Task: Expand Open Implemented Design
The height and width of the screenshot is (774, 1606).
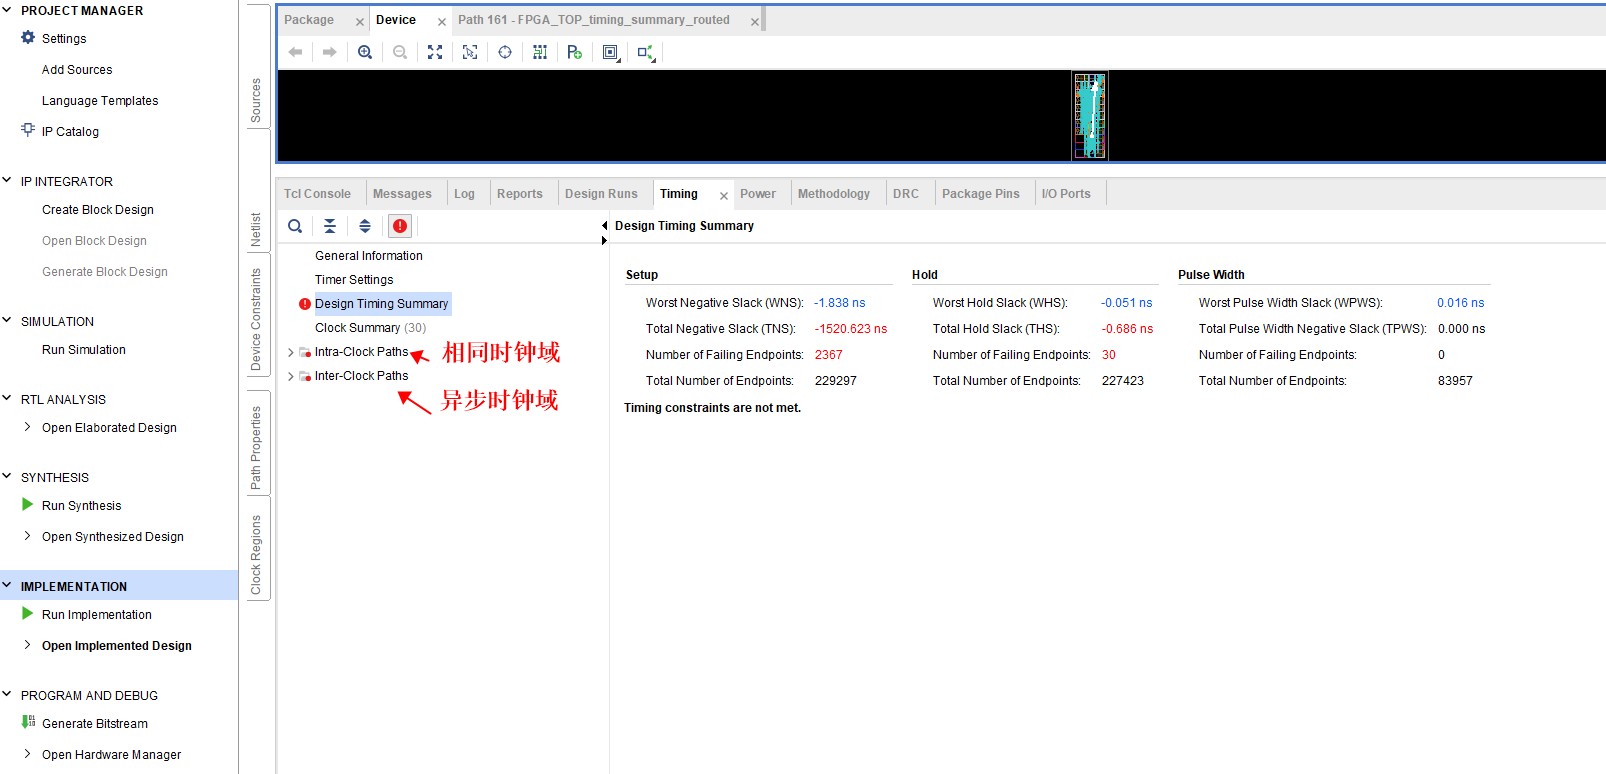Action: click(x=27, y=645)
